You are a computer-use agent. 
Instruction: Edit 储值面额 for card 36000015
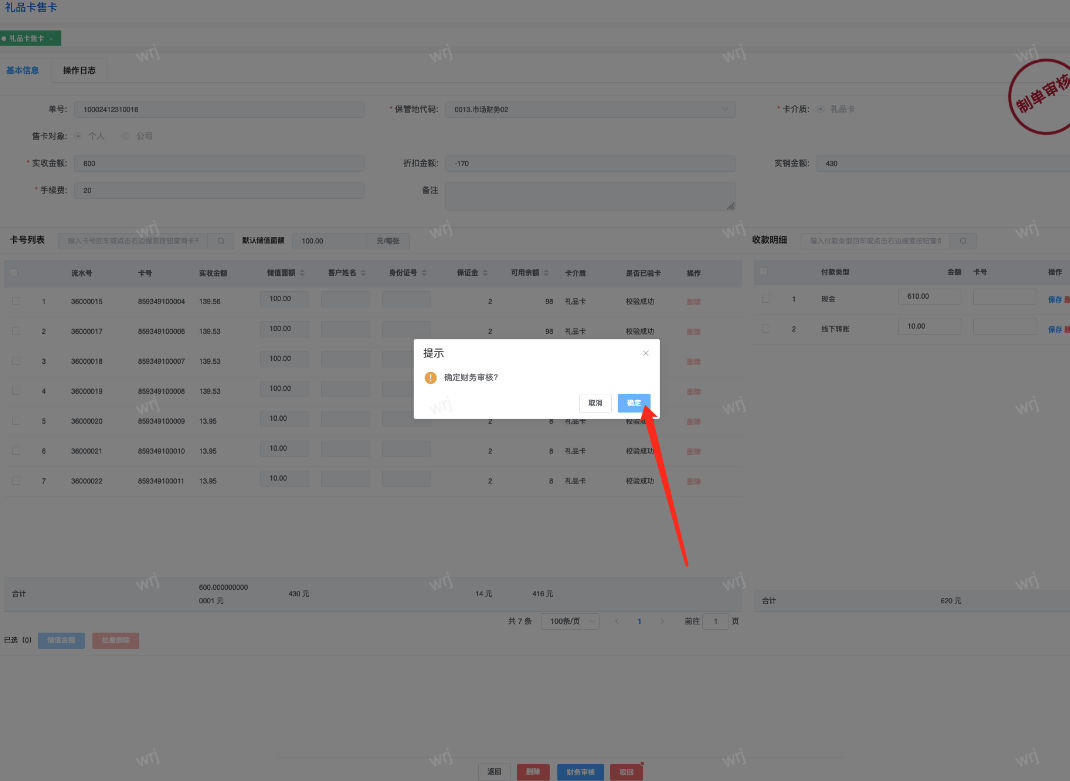pos(285,299)
